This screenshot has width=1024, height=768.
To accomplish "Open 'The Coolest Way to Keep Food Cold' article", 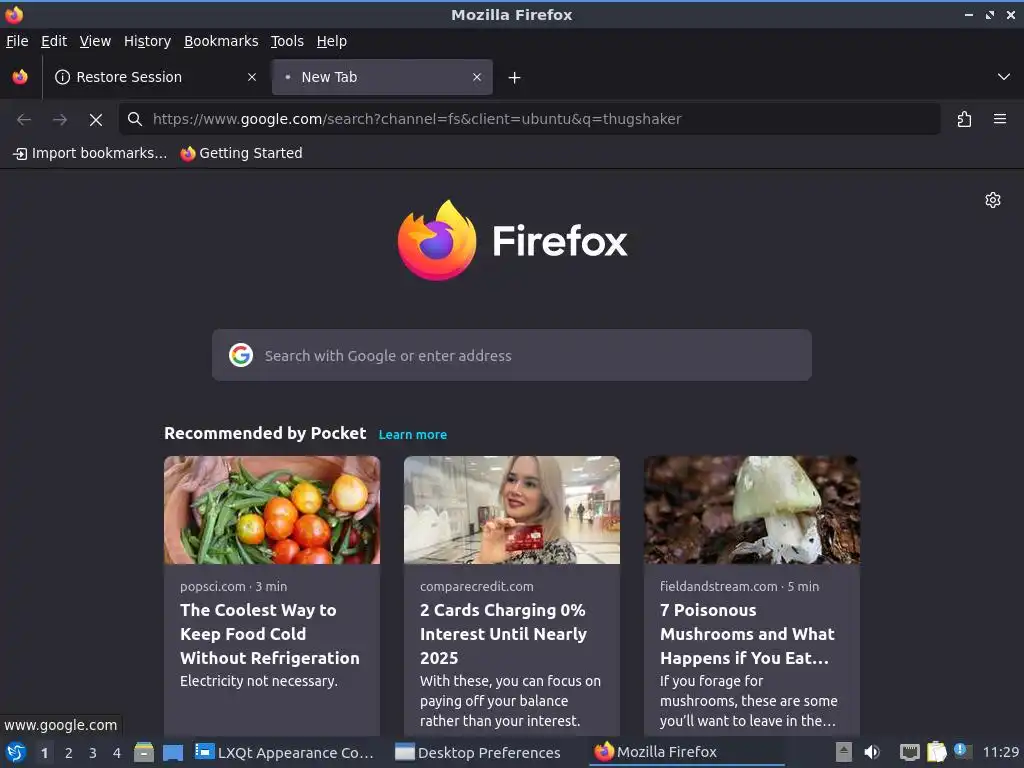I will point(270,634).
